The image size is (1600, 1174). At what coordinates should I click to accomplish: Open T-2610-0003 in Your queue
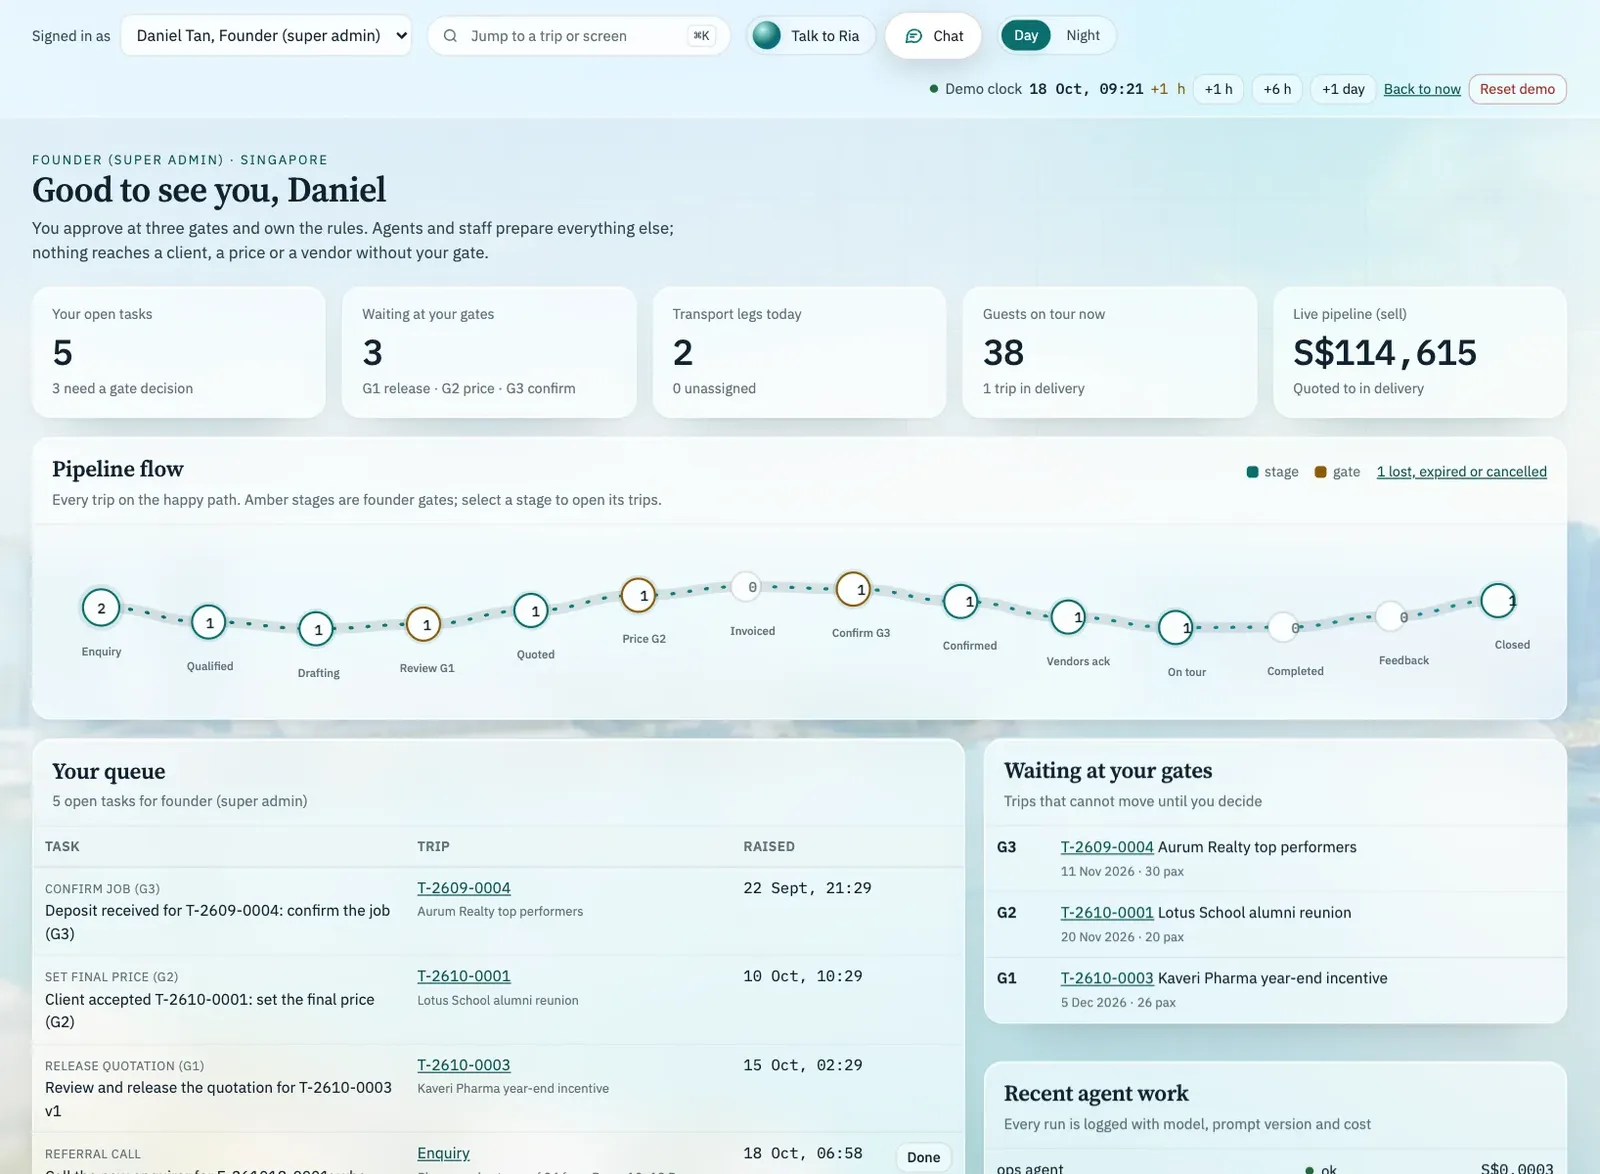coord(464,1065)
